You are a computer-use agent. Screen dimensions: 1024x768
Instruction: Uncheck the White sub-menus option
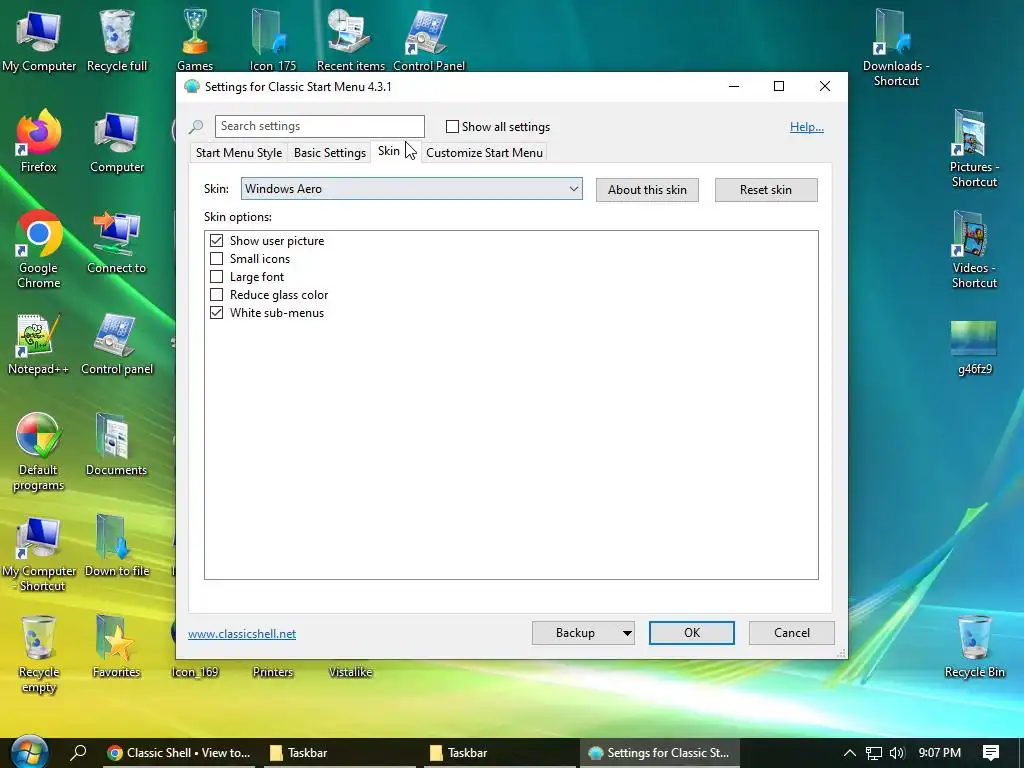tap(216, 313)
